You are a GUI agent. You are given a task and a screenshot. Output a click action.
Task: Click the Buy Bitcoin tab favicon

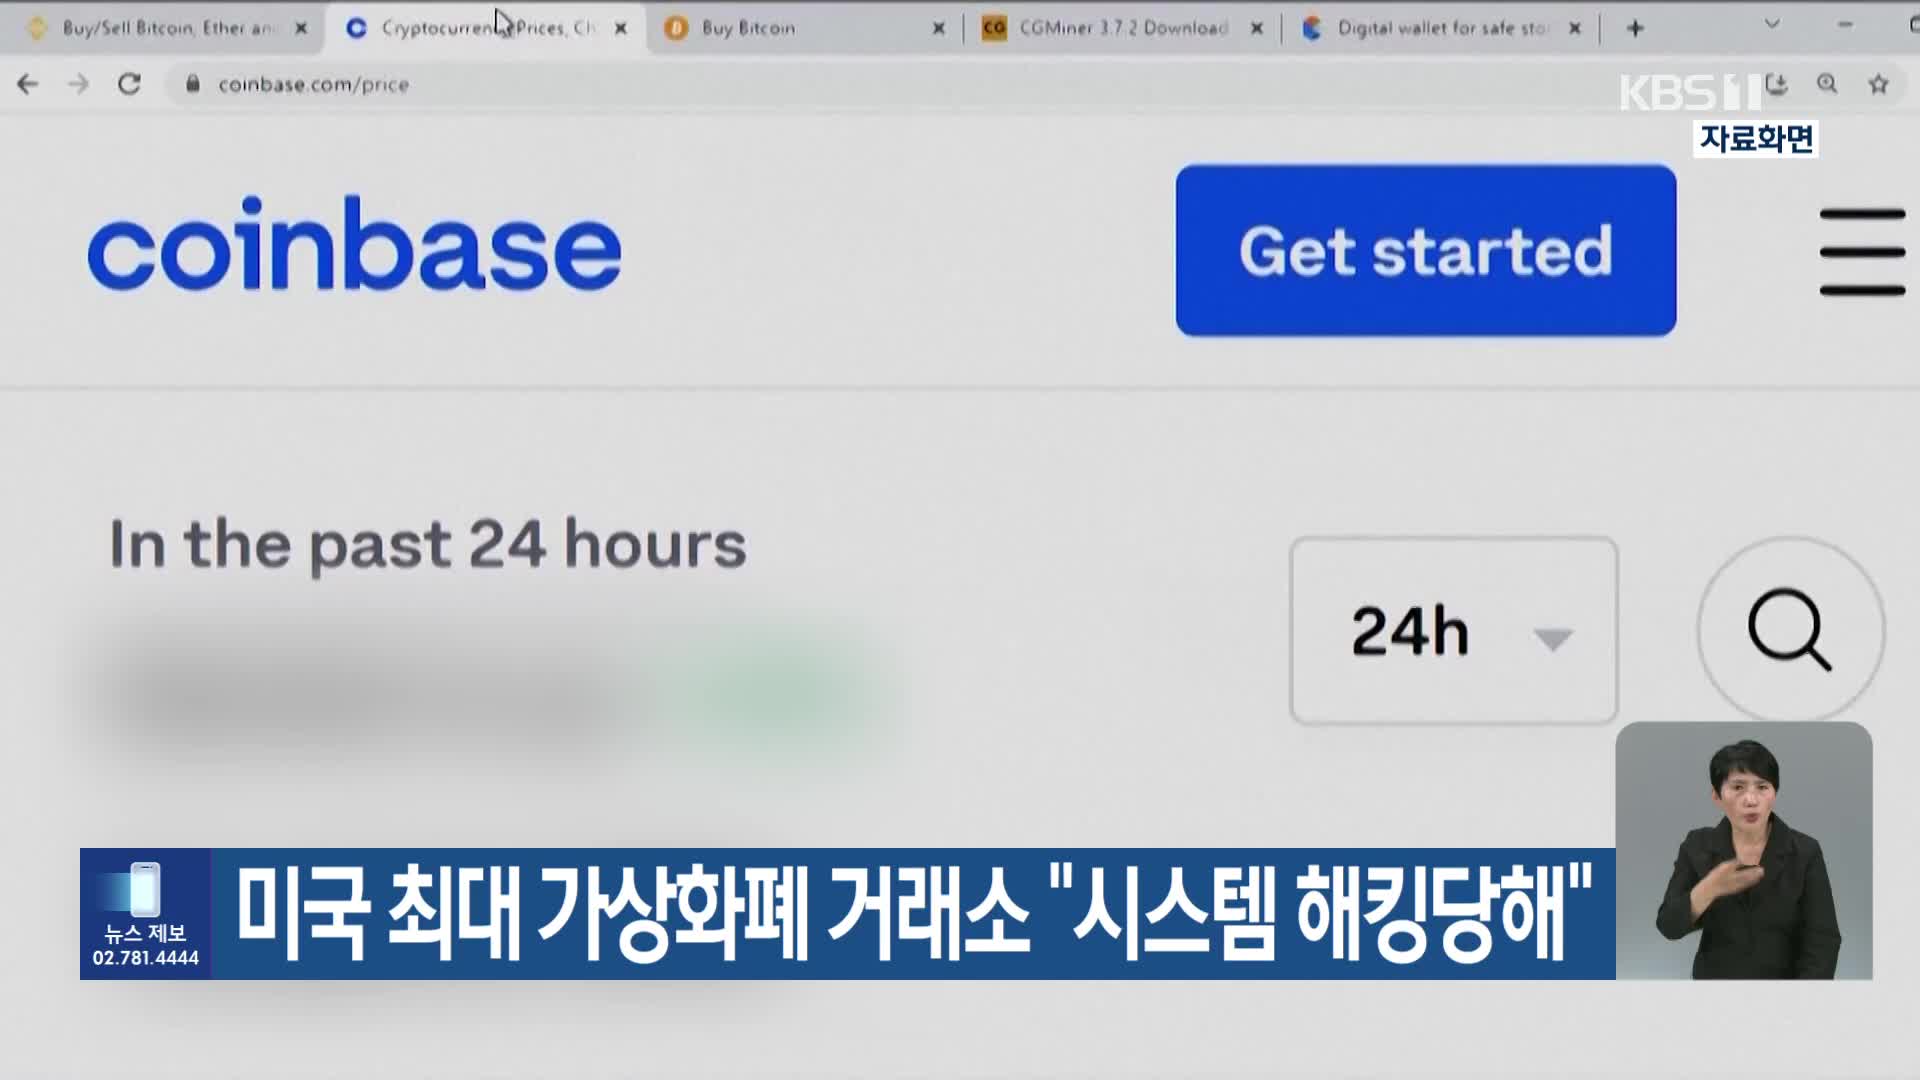tap(676, 28)
